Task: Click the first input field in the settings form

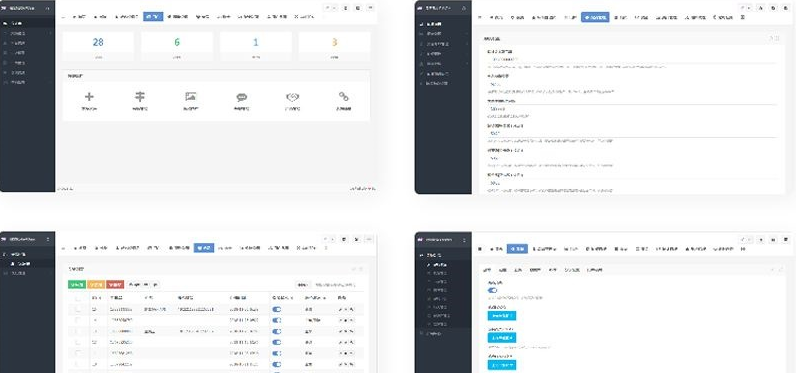Action: pos(631,59)
